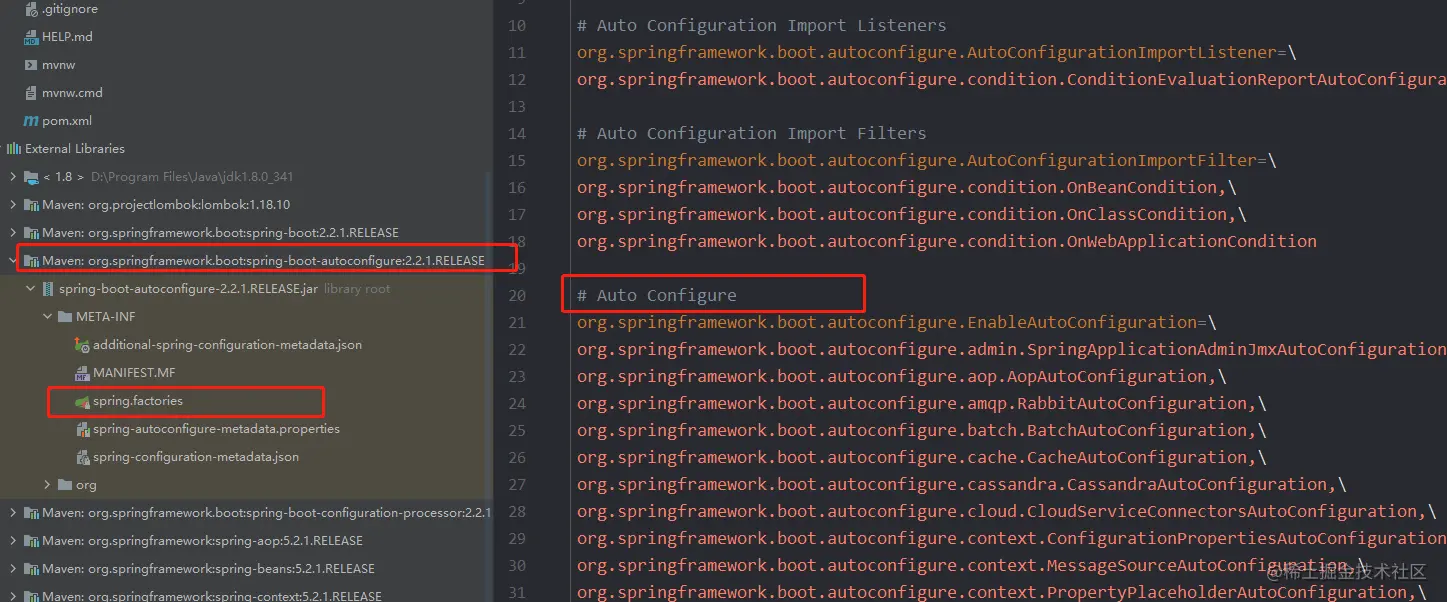1447x602 pixels.
Task: Click the 'cassandra.CassandraAutoConfiguration' line
Action: (961, 485)
